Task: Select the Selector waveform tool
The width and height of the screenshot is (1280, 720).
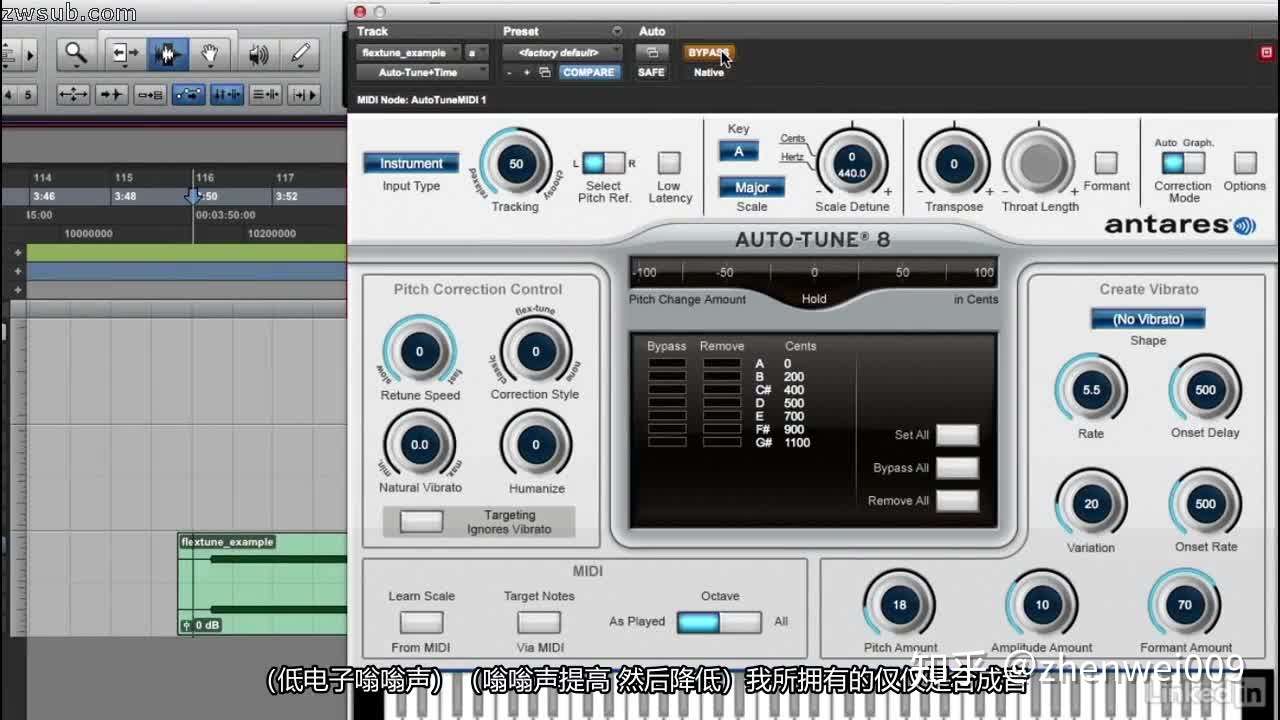Action: coord(167,54)
